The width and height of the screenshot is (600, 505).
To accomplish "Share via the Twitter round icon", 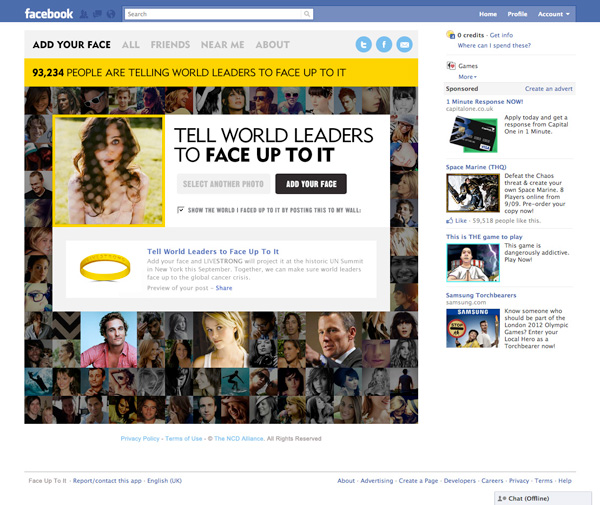I will [364, 44].
